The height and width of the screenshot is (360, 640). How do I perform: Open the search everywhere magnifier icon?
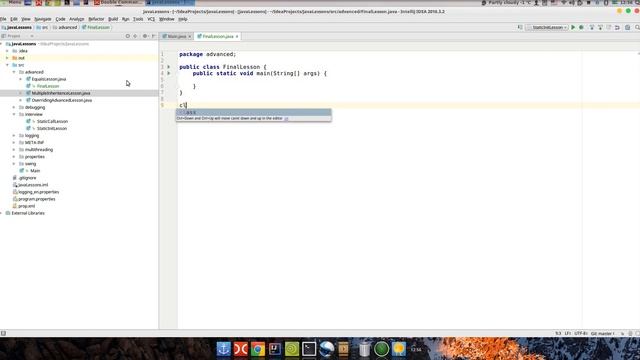(x=637, y=27)
